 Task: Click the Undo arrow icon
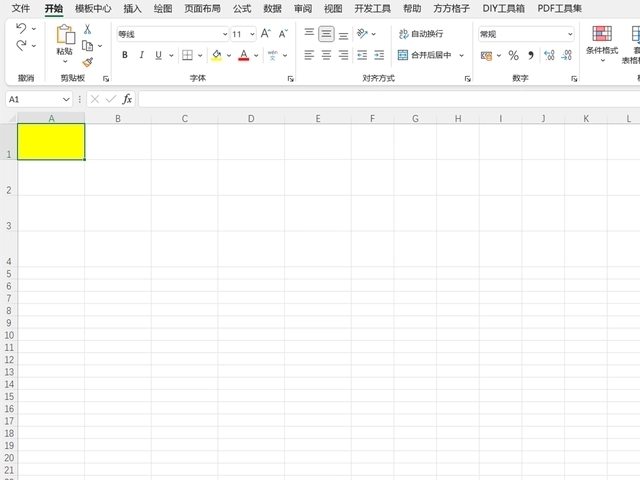[21, 28]
